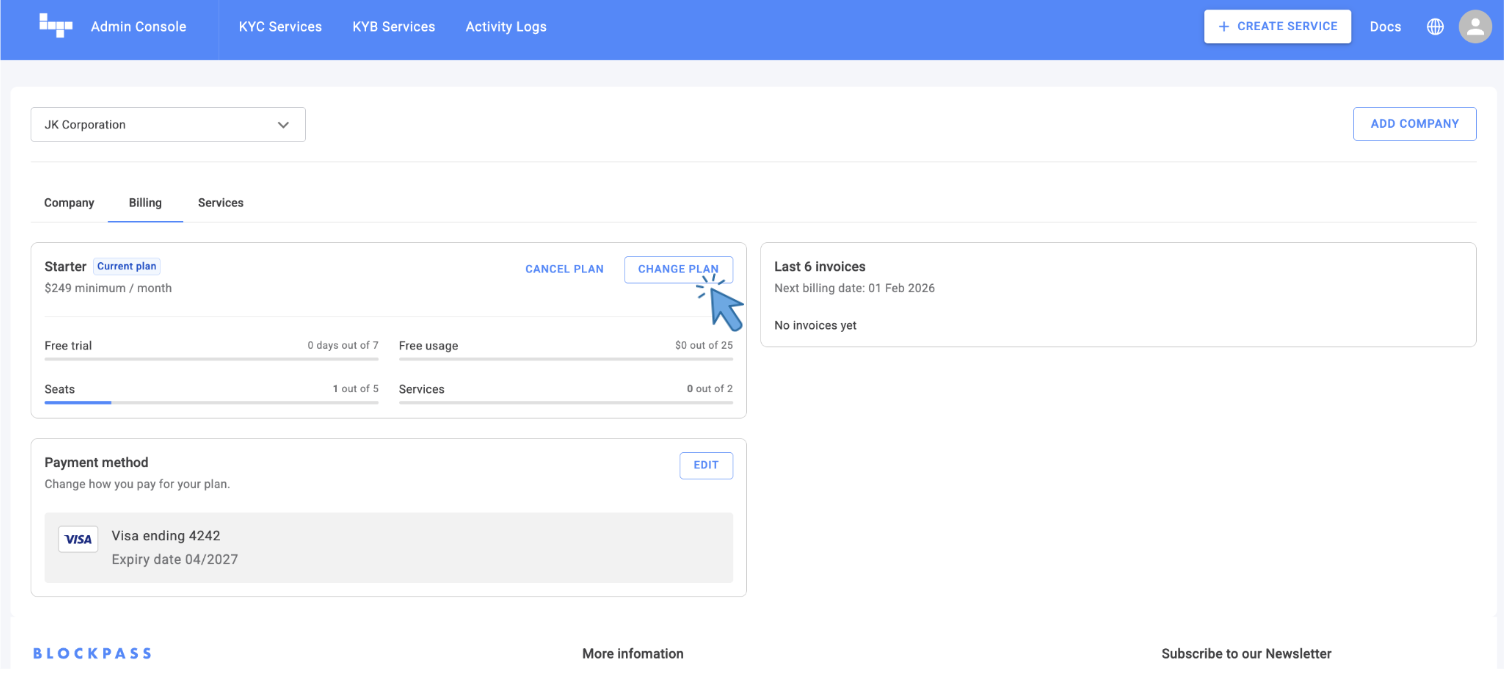Switch to the Company tab
The width and height of the screenshot is (1506, 678).
(x=69, y=203)
